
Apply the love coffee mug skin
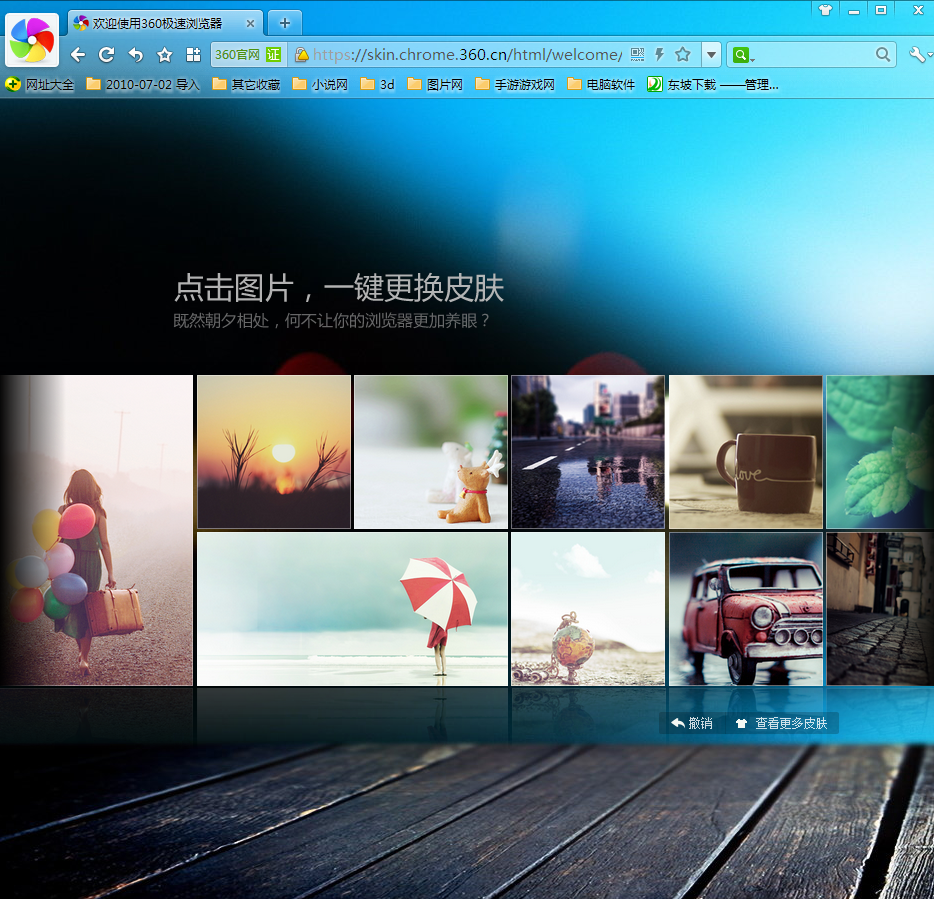tap(746, 452)
